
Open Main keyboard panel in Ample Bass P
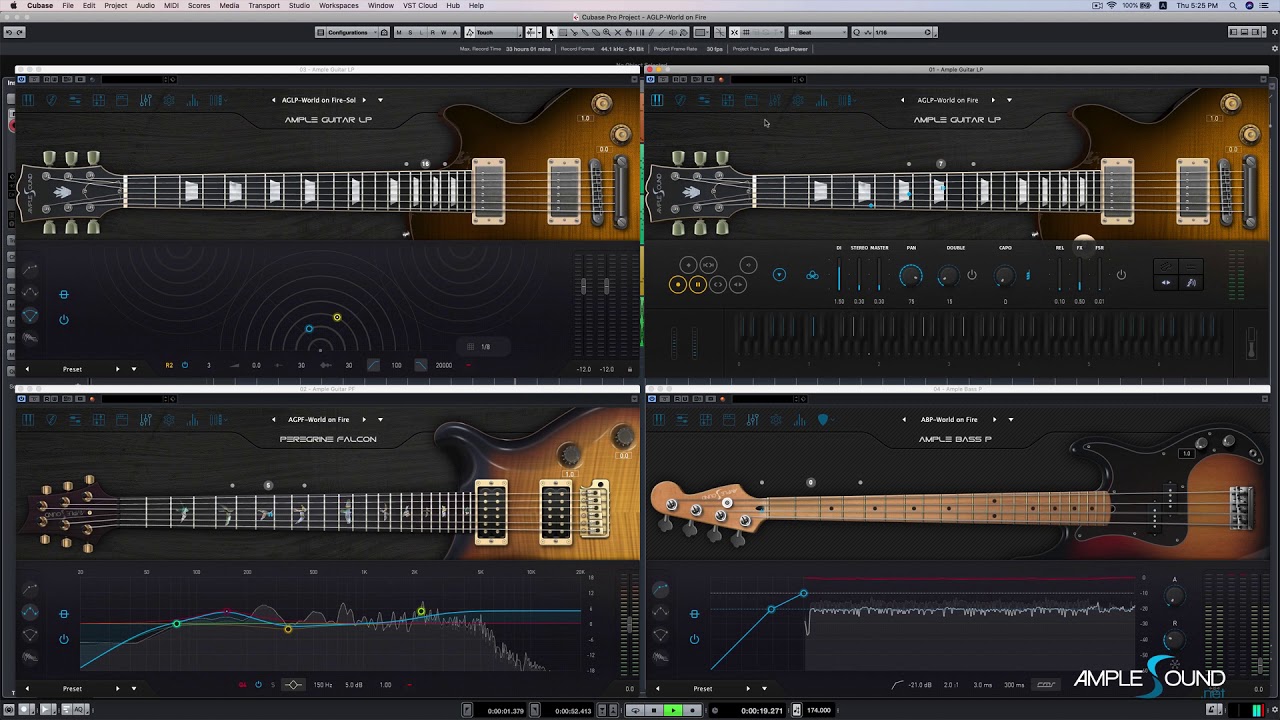pos(657,420)
